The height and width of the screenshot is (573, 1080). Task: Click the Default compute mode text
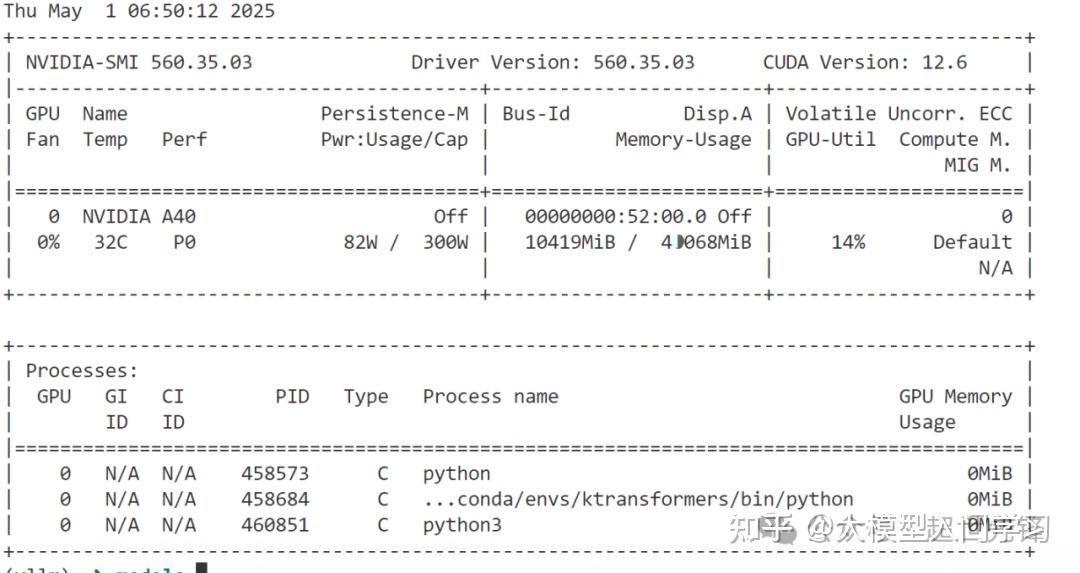(972, 242)
